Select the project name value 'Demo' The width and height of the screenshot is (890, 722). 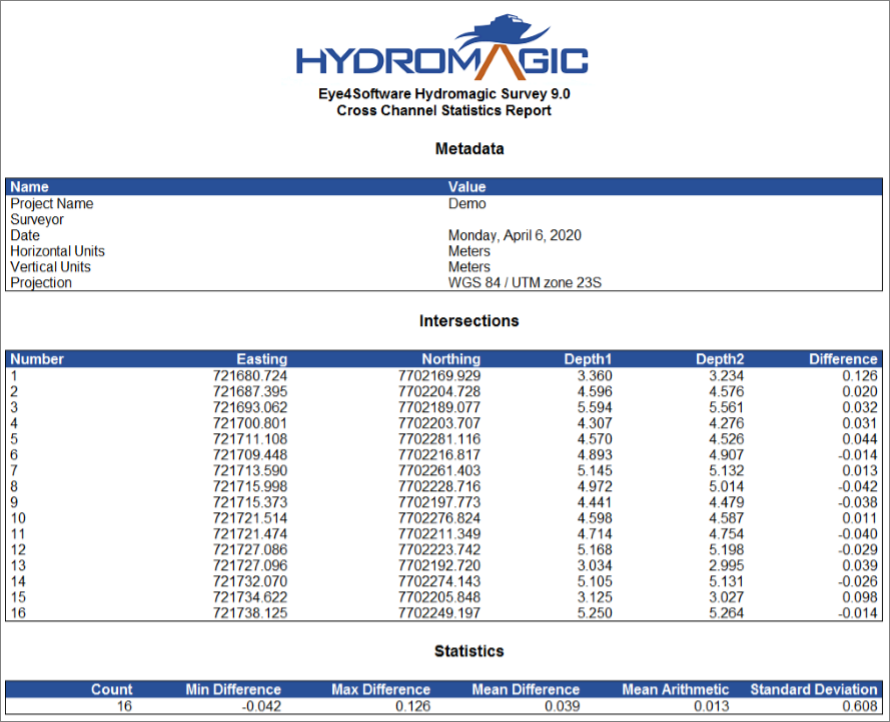(467, 203)
